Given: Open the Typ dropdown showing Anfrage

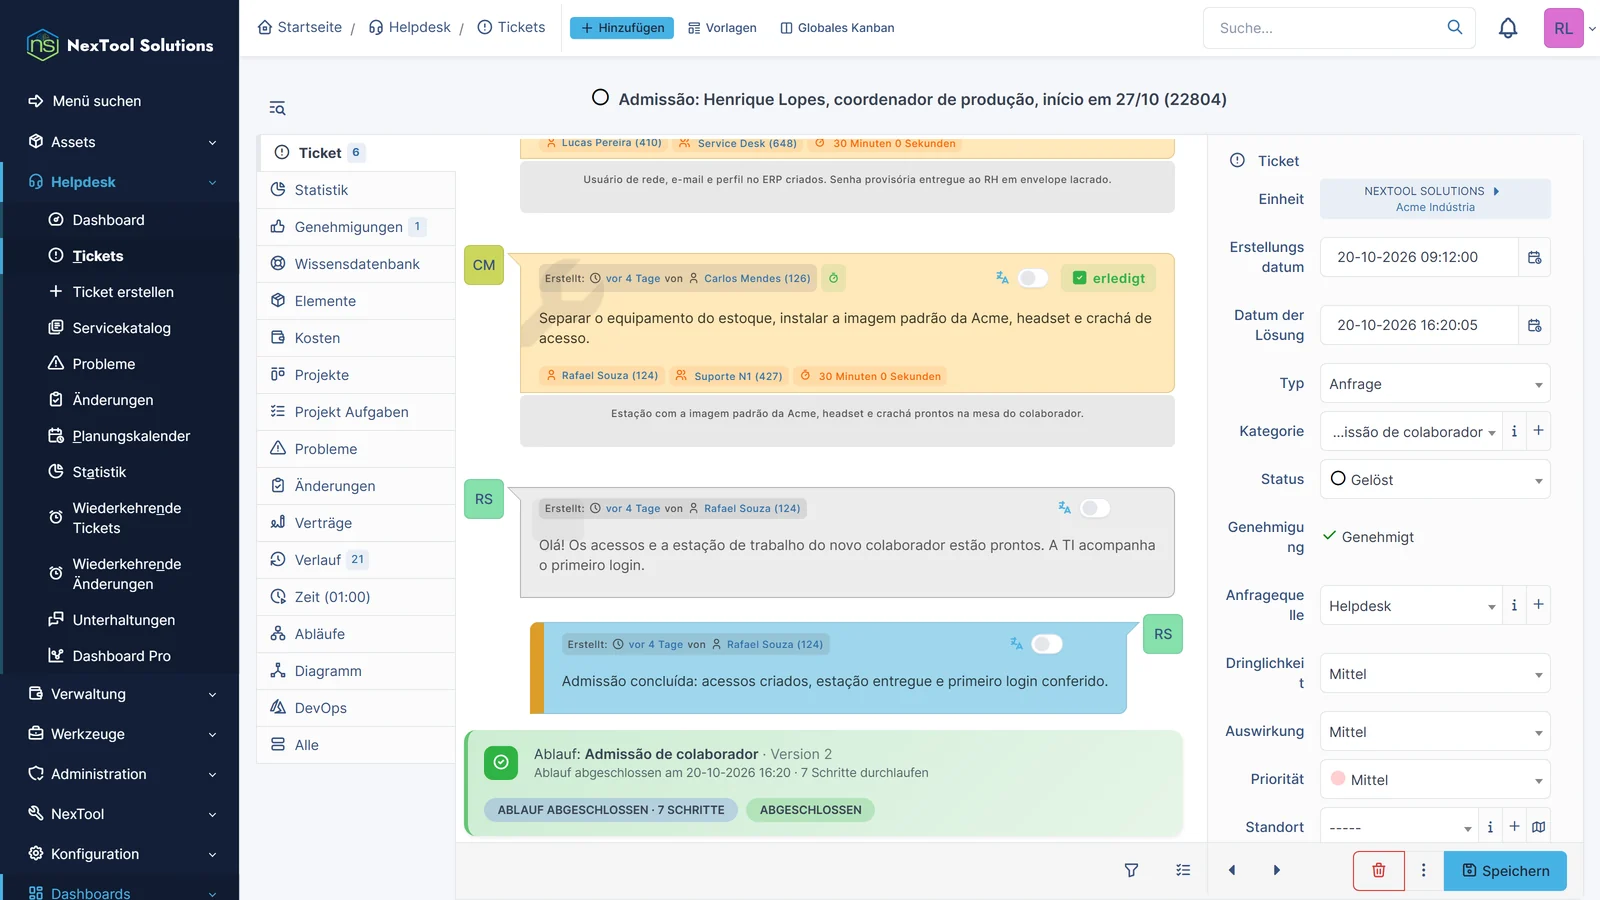Looking at the screenshot, I should [x=1435, y=384].
